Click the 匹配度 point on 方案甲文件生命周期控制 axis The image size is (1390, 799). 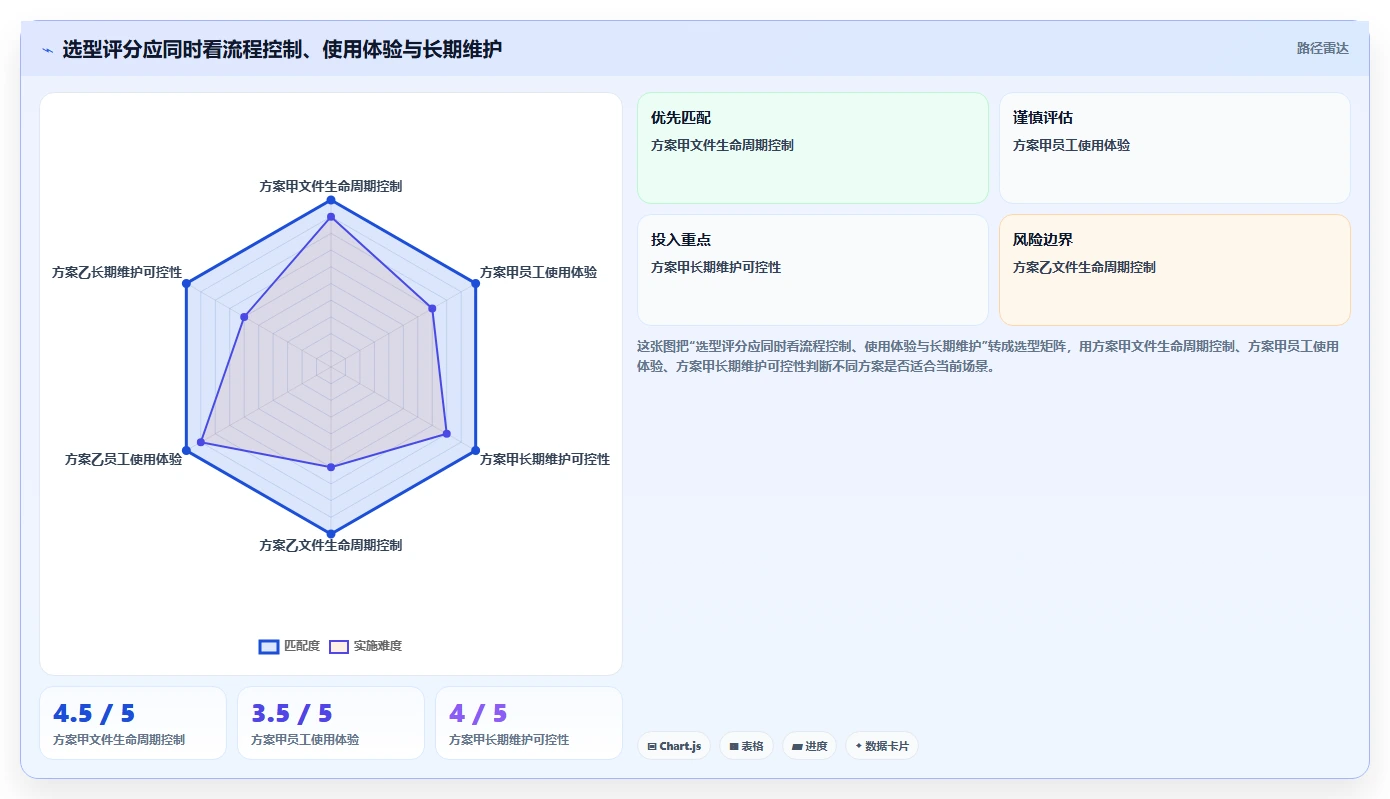[331, 200]
